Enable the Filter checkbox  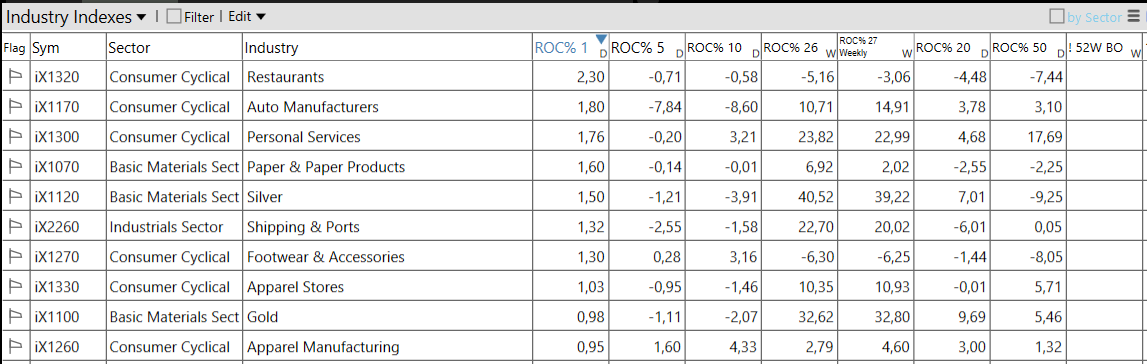pyautogui.click(x=174, y=17)
